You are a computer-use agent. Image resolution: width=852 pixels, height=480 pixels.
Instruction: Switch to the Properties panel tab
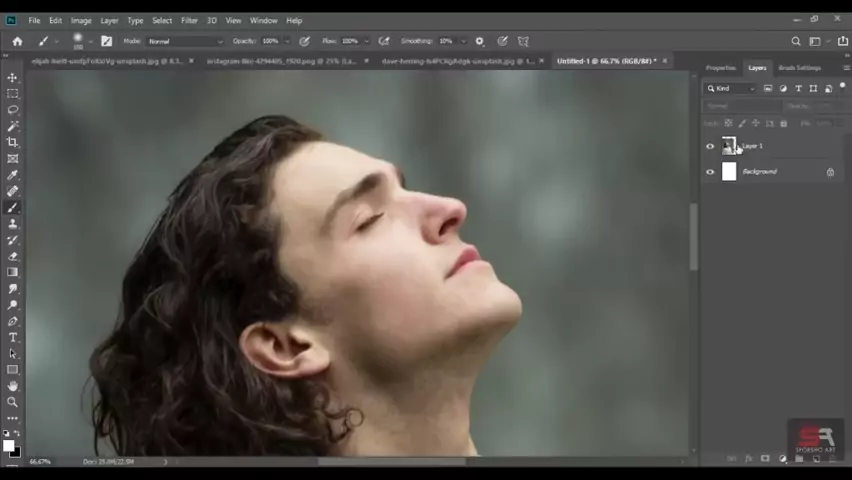pos(720,68)
